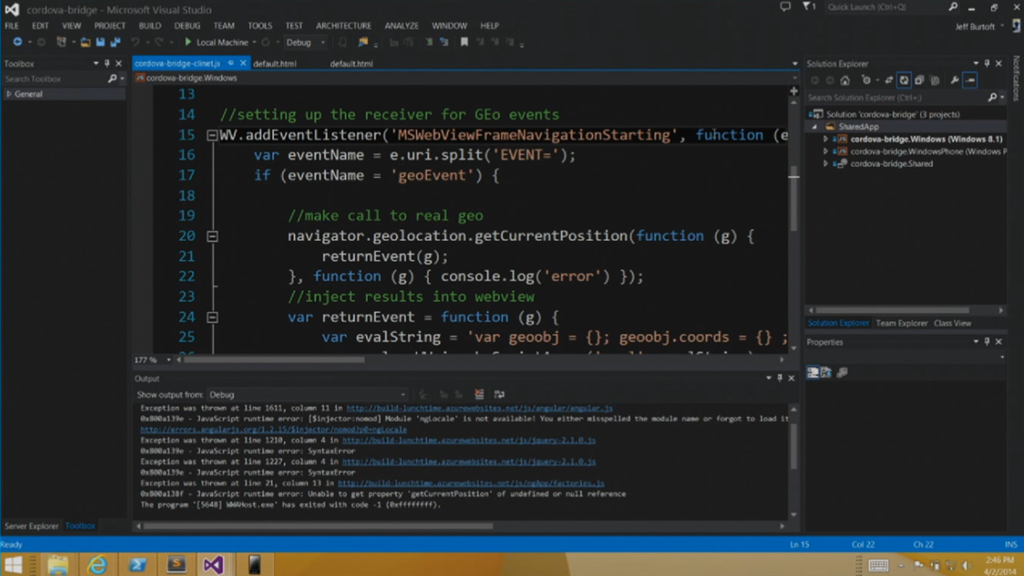
Task: Open the BUILD menu
Action: click(150, 25)
